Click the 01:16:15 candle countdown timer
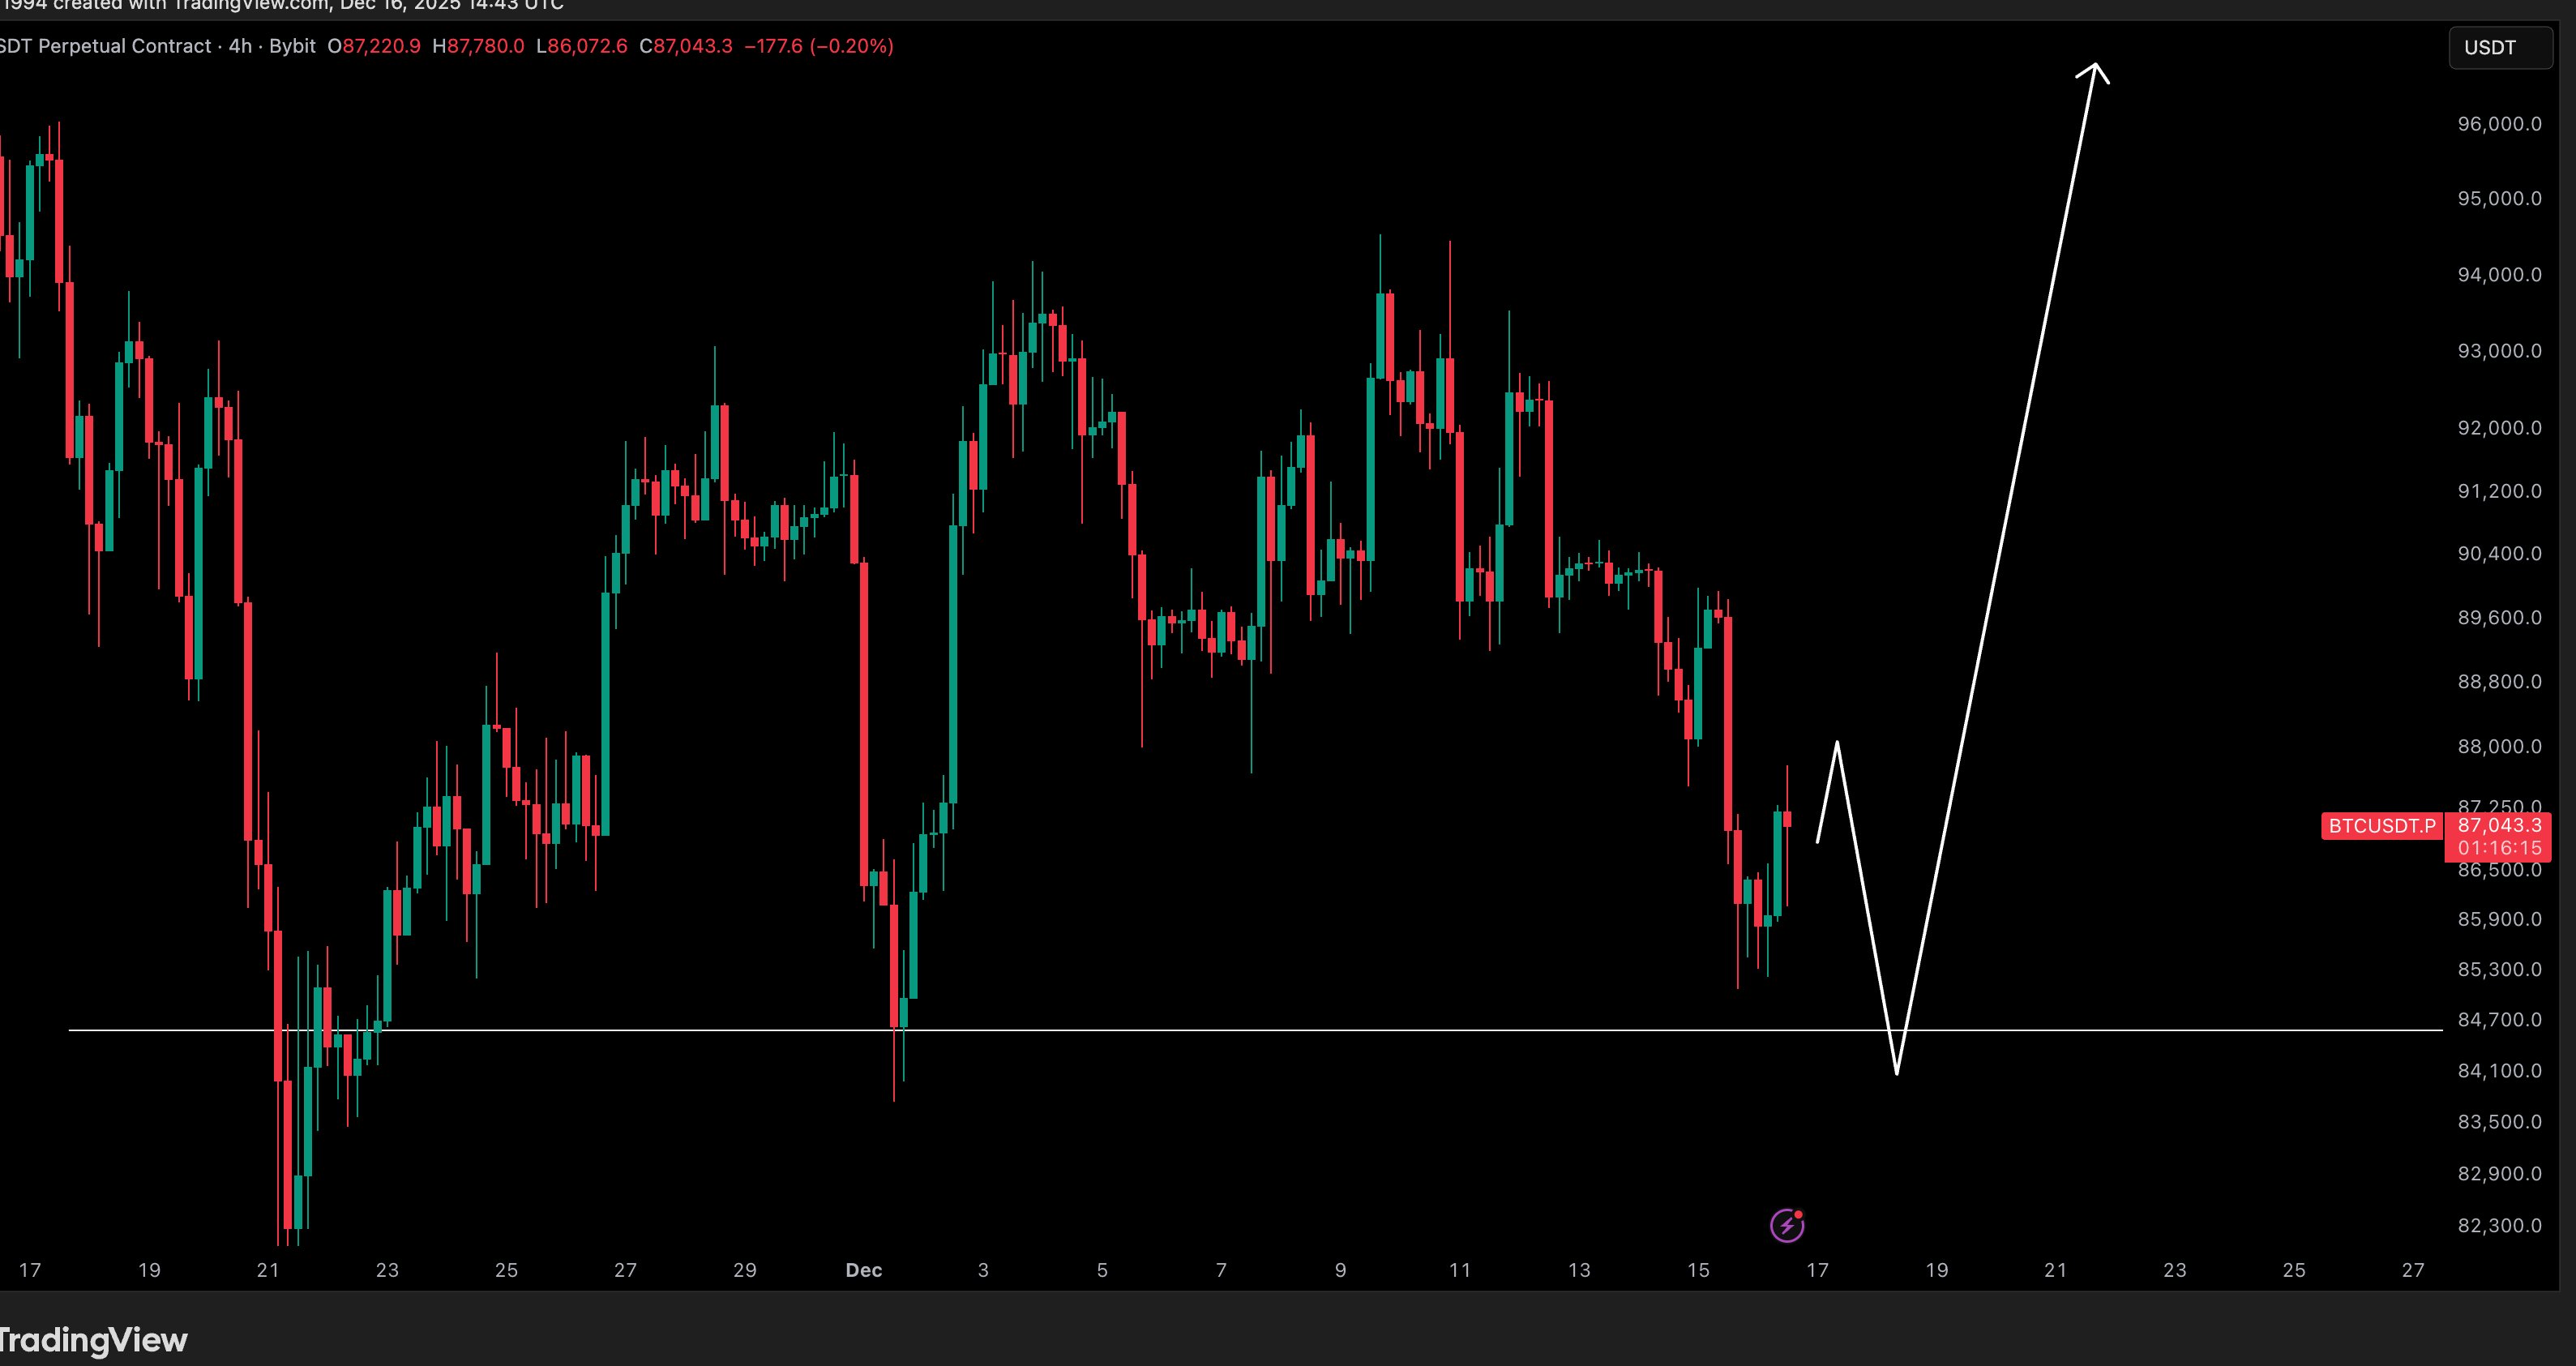 tap(2499, 848)
